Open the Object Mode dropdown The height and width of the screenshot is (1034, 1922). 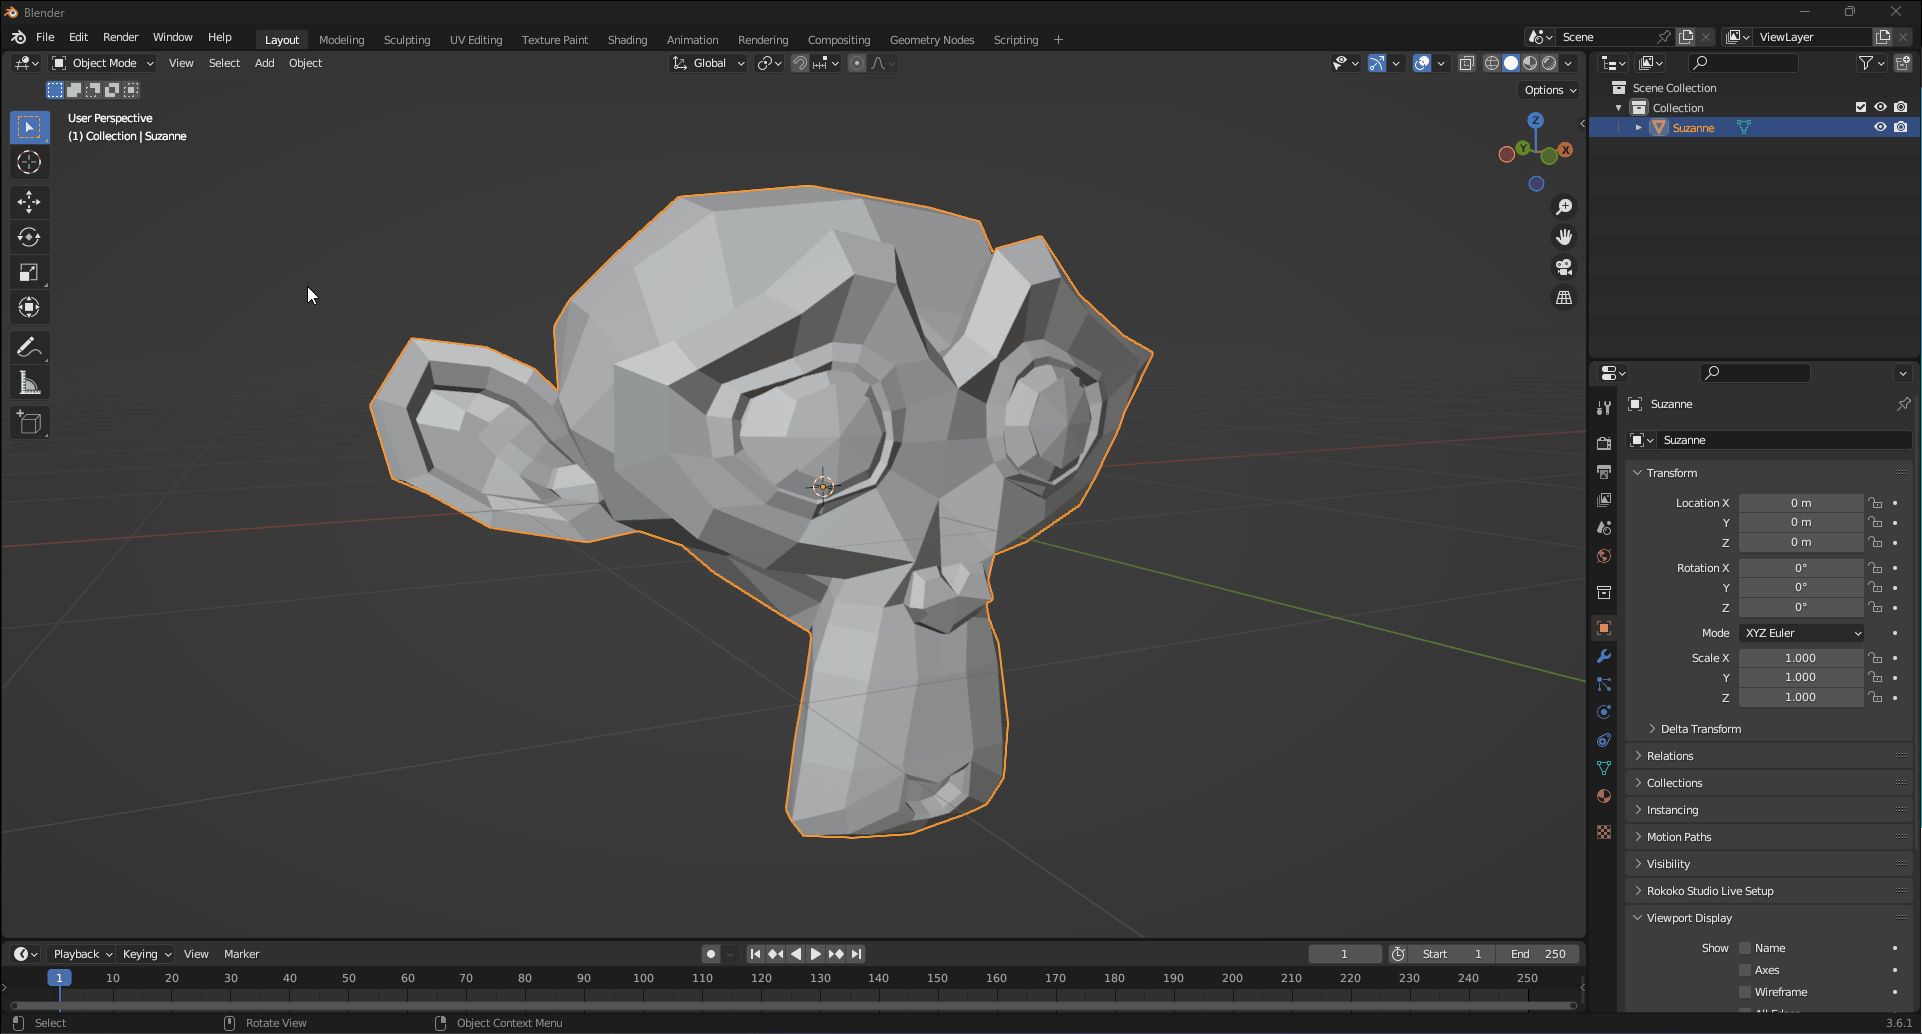click(103, 63)
